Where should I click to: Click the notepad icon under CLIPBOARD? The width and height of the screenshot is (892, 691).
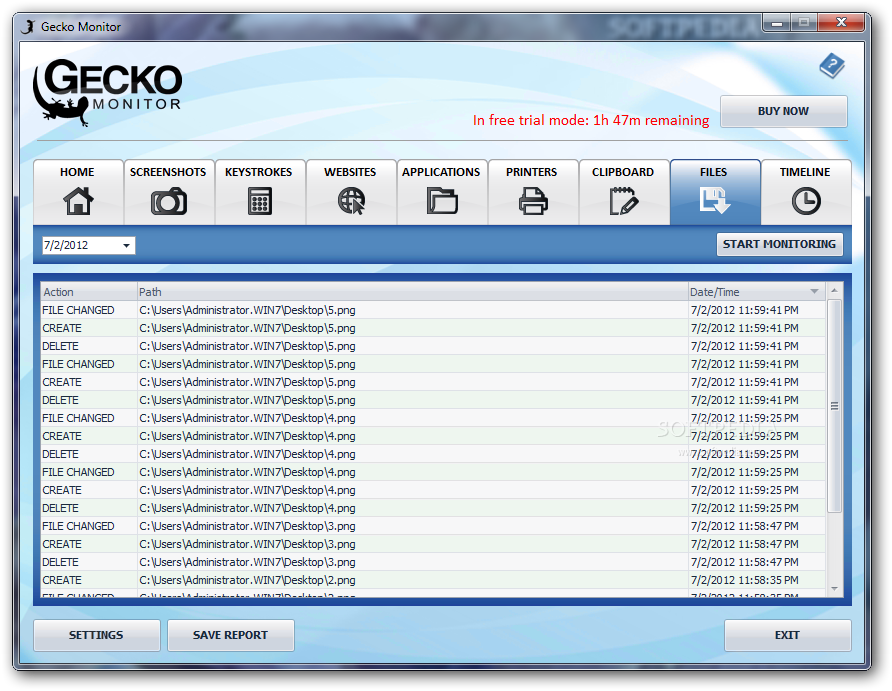(623, 201)
